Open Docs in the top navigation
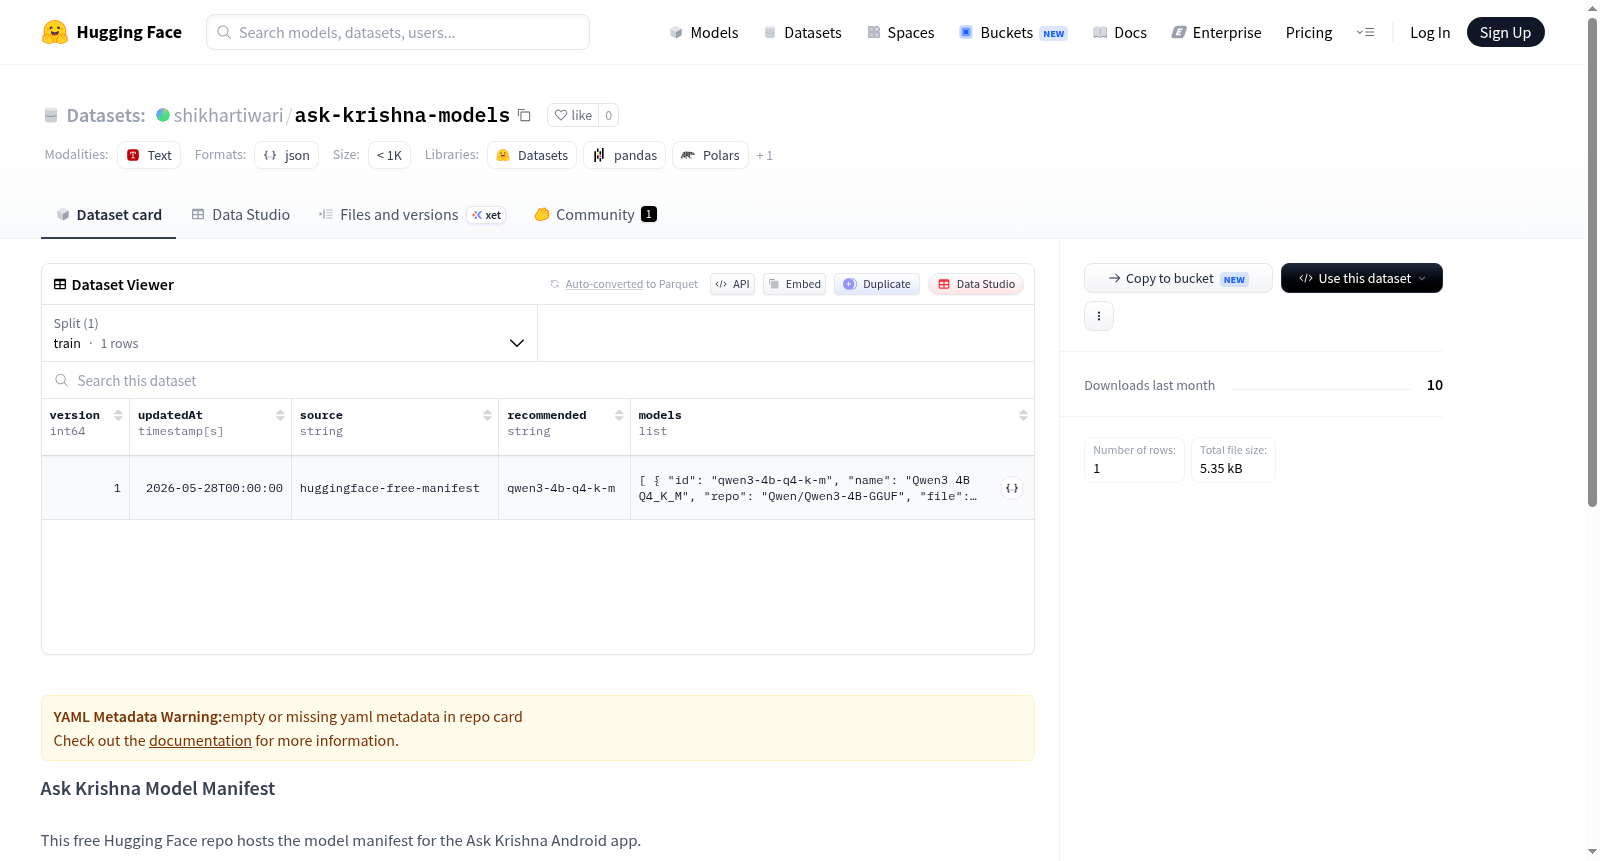The image size is (1600, 861). (1120, 32)
